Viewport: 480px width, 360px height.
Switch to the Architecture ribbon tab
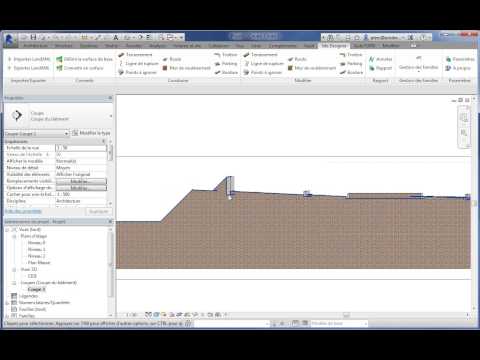pyautogui.click(x=36, y=46)
